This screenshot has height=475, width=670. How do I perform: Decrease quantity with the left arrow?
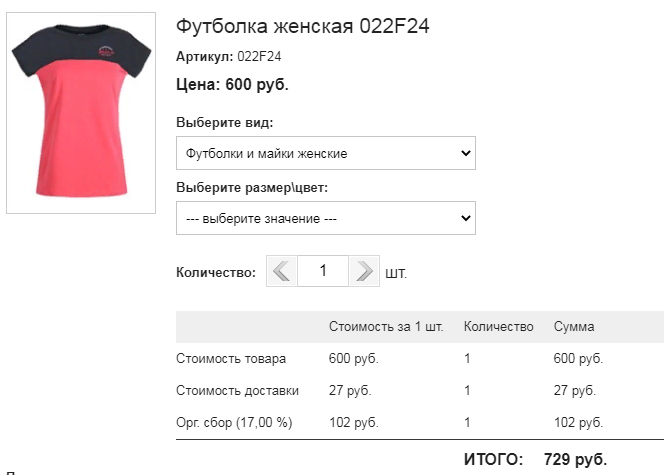[282, 271]
